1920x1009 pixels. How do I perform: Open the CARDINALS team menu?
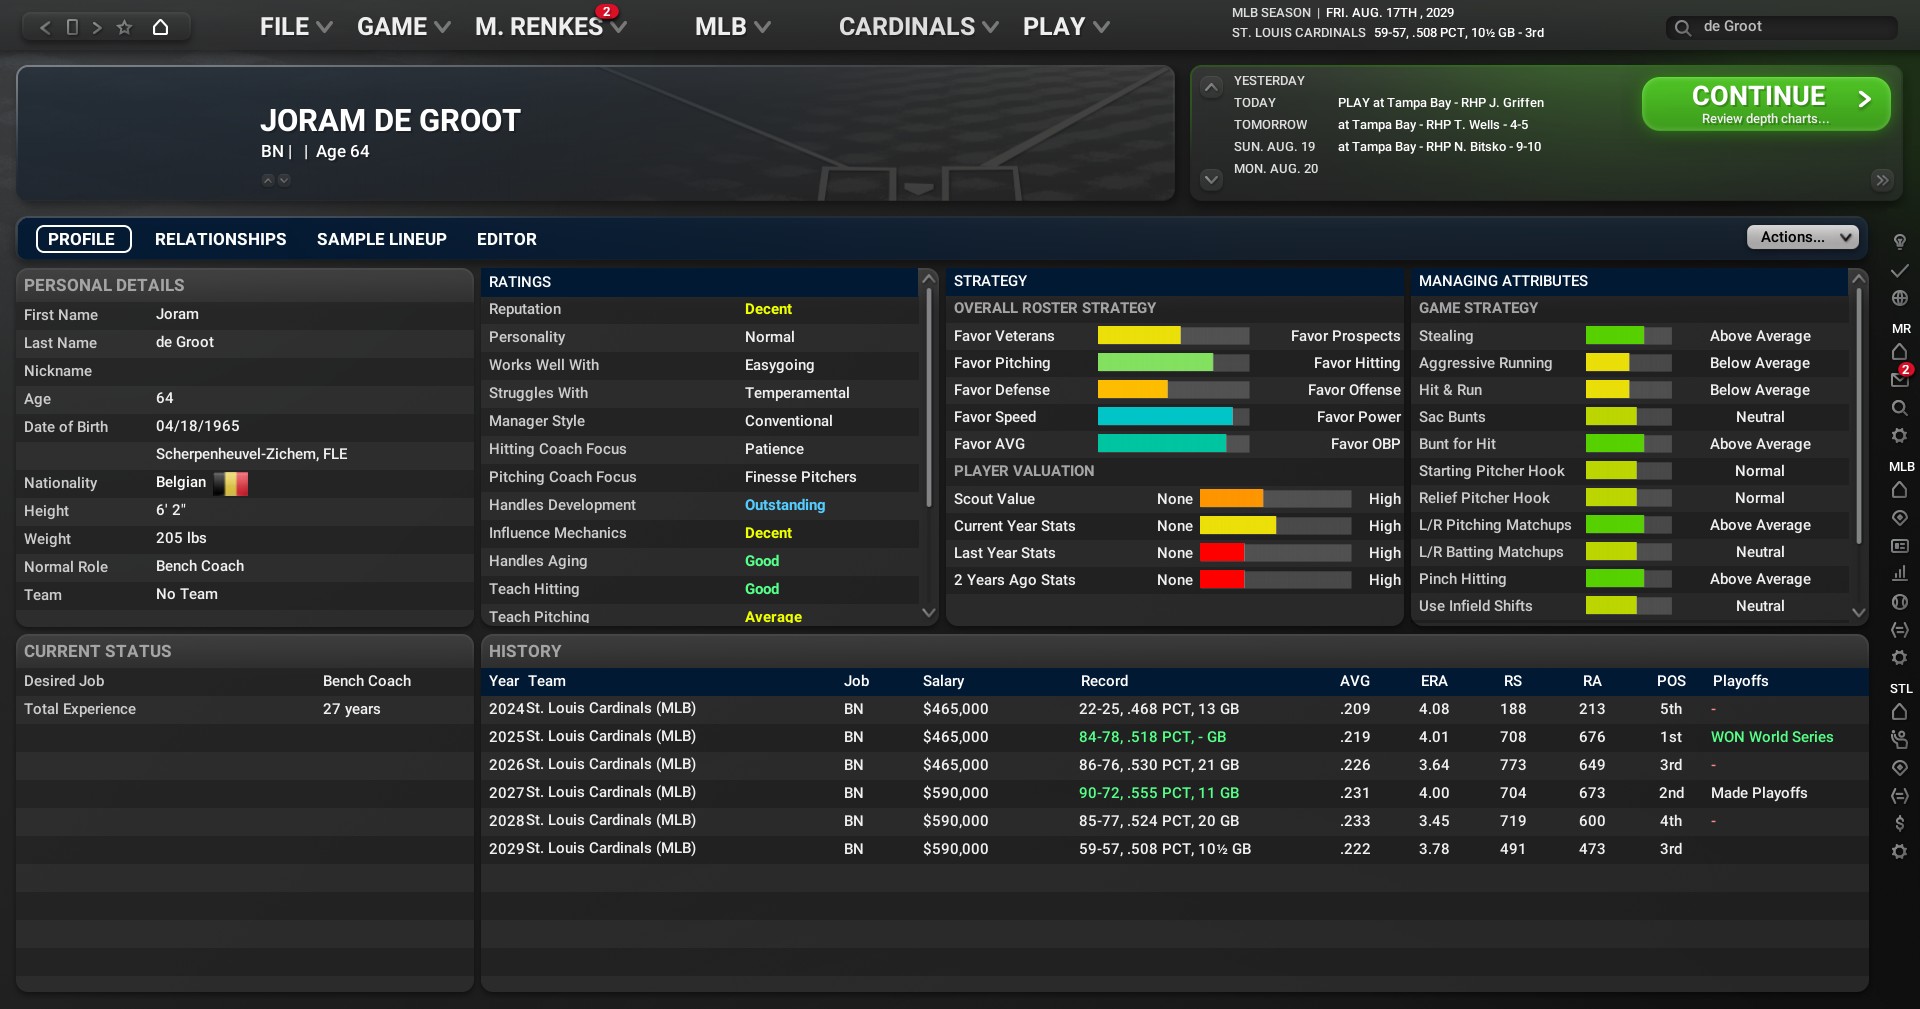pos(918,27)
